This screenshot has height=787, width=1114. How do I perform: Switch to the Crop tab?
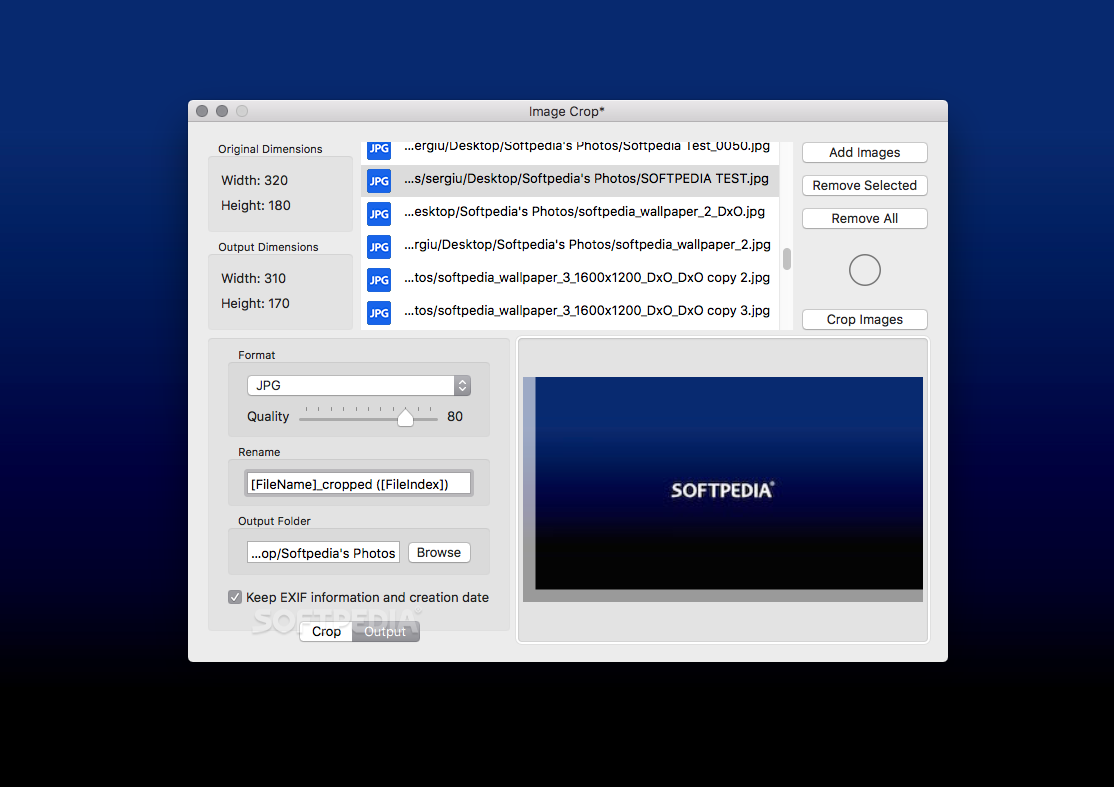click(x=326, y=631)
